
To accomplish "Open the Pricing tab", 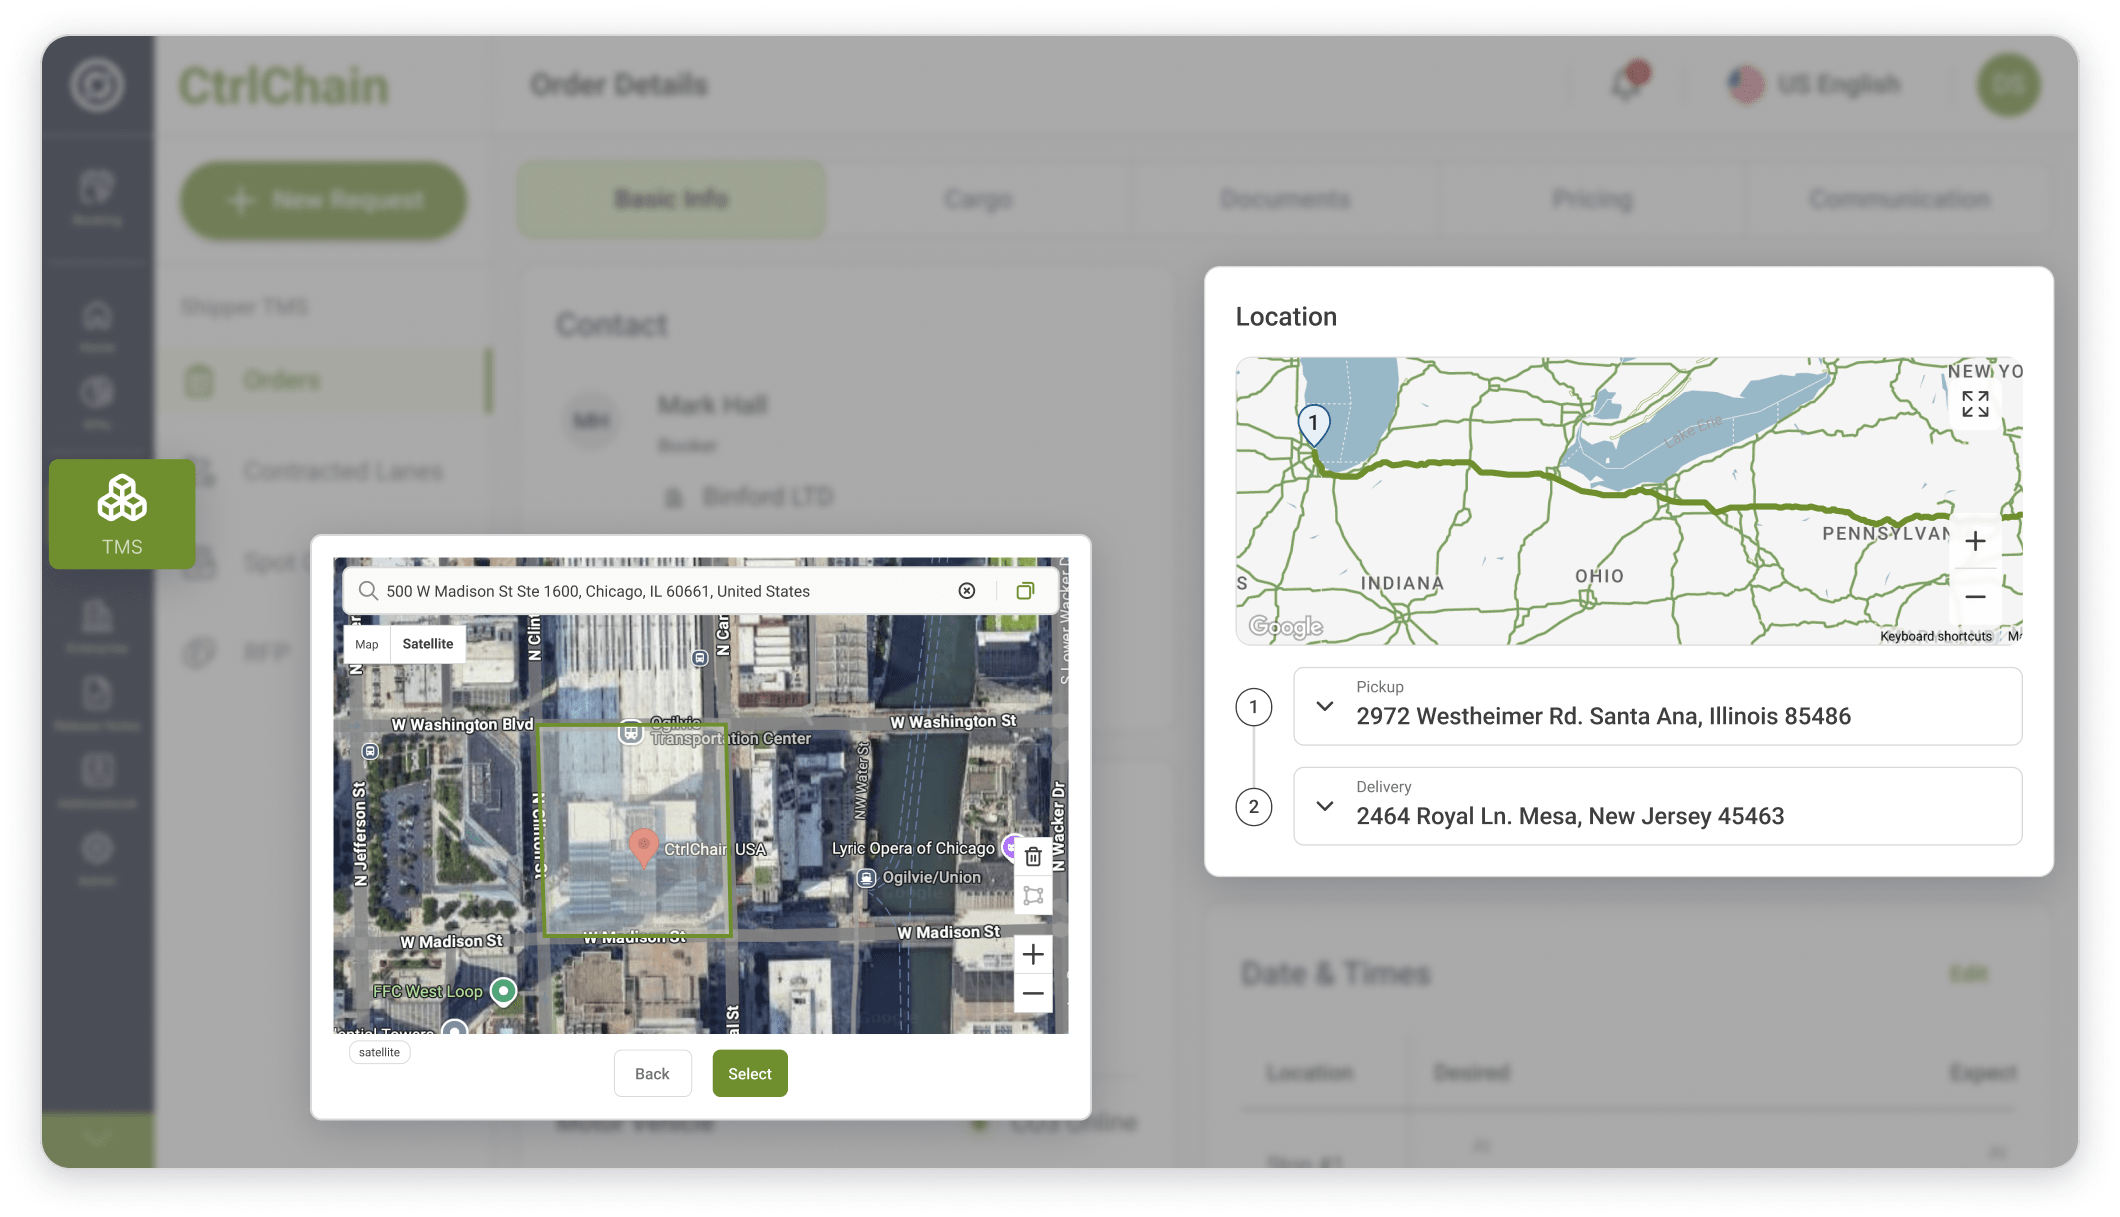I will click(x=1592, y=199).
